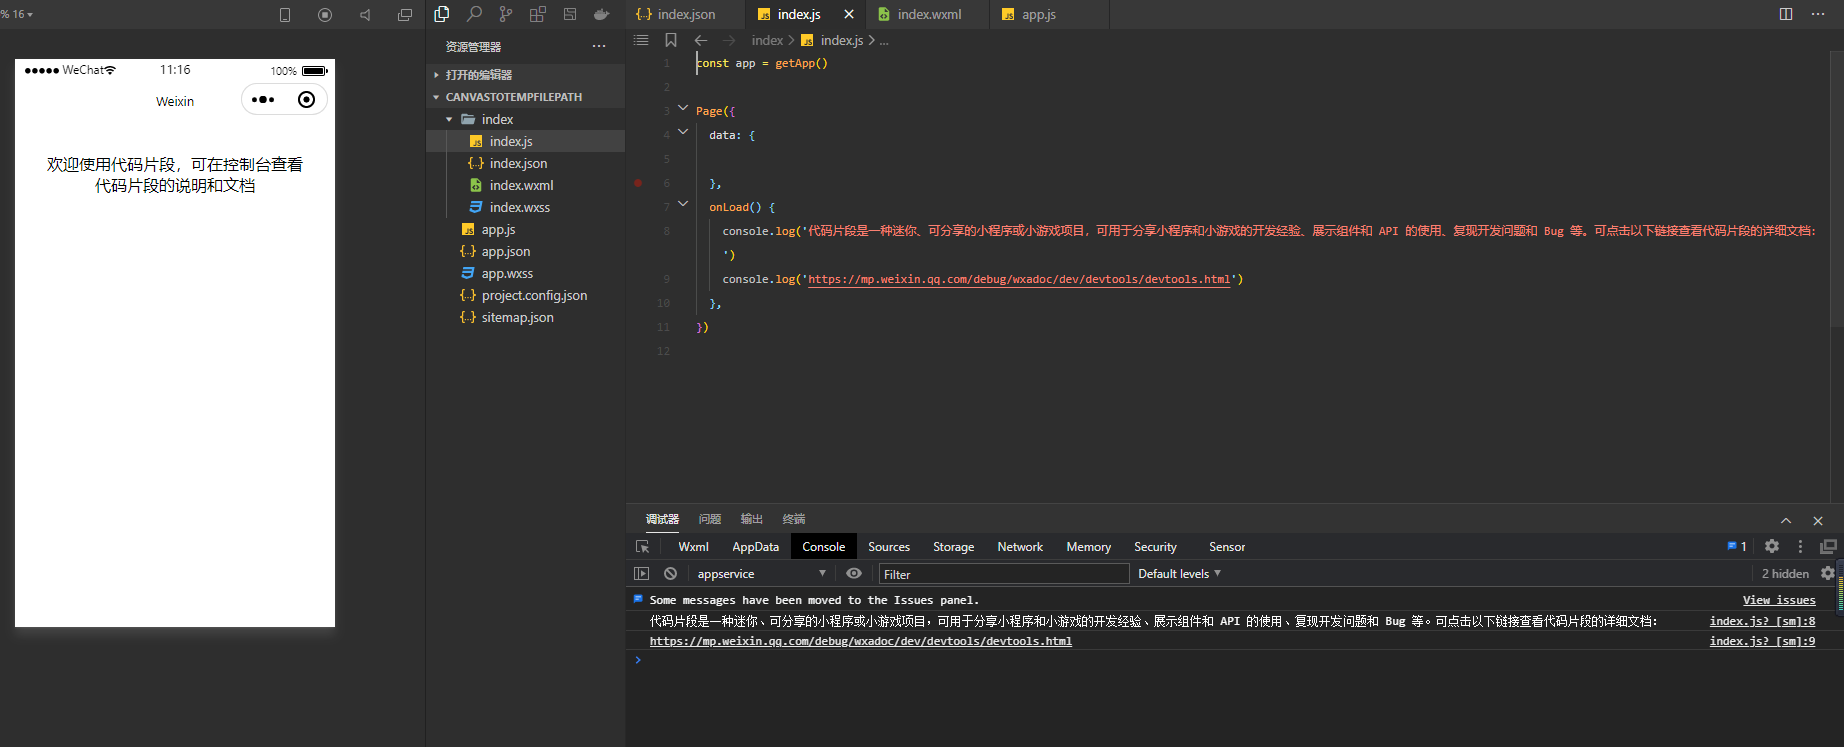Click the issues counter badge
The image size is (1844, 747).
pos(1737,546)
